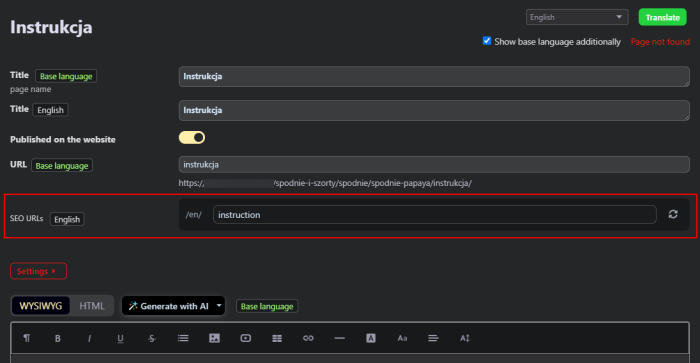Switch to HTML editor tab

(x=92, y=306)
